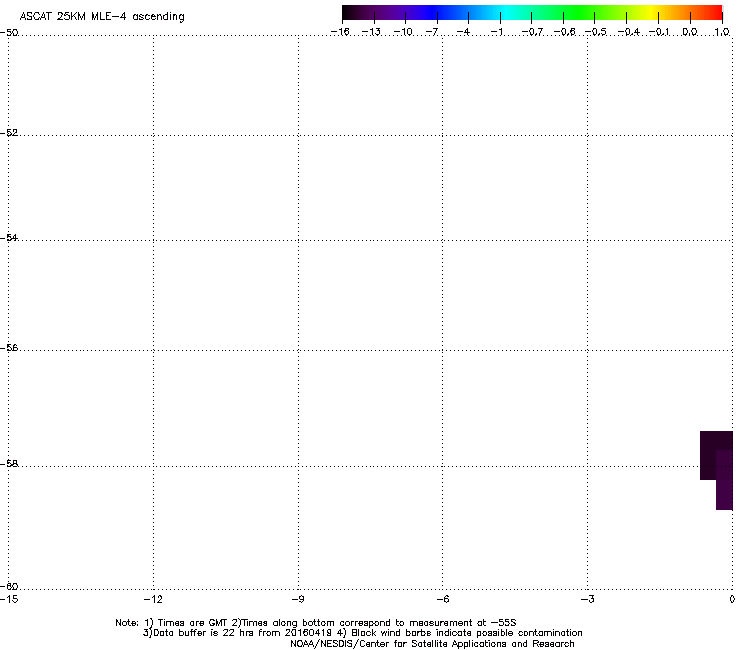Click the latitude label -58
The height and width of the screenshot is (650, 740).
coord(9,464)
